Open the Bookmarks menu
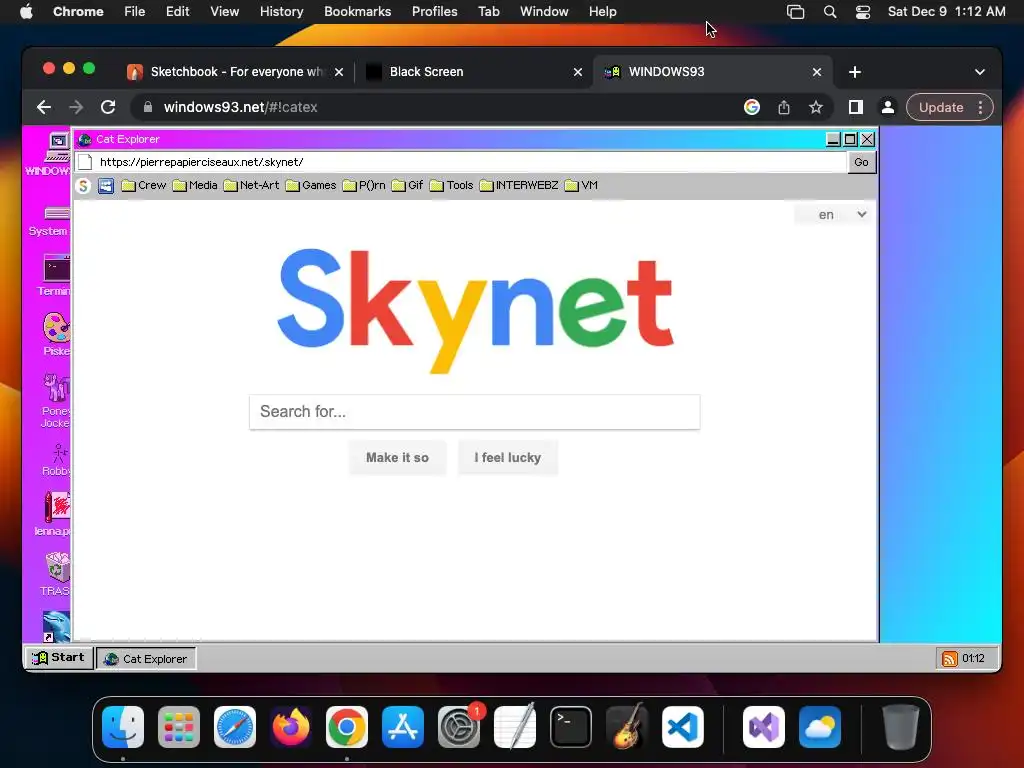 pos(357,12)
